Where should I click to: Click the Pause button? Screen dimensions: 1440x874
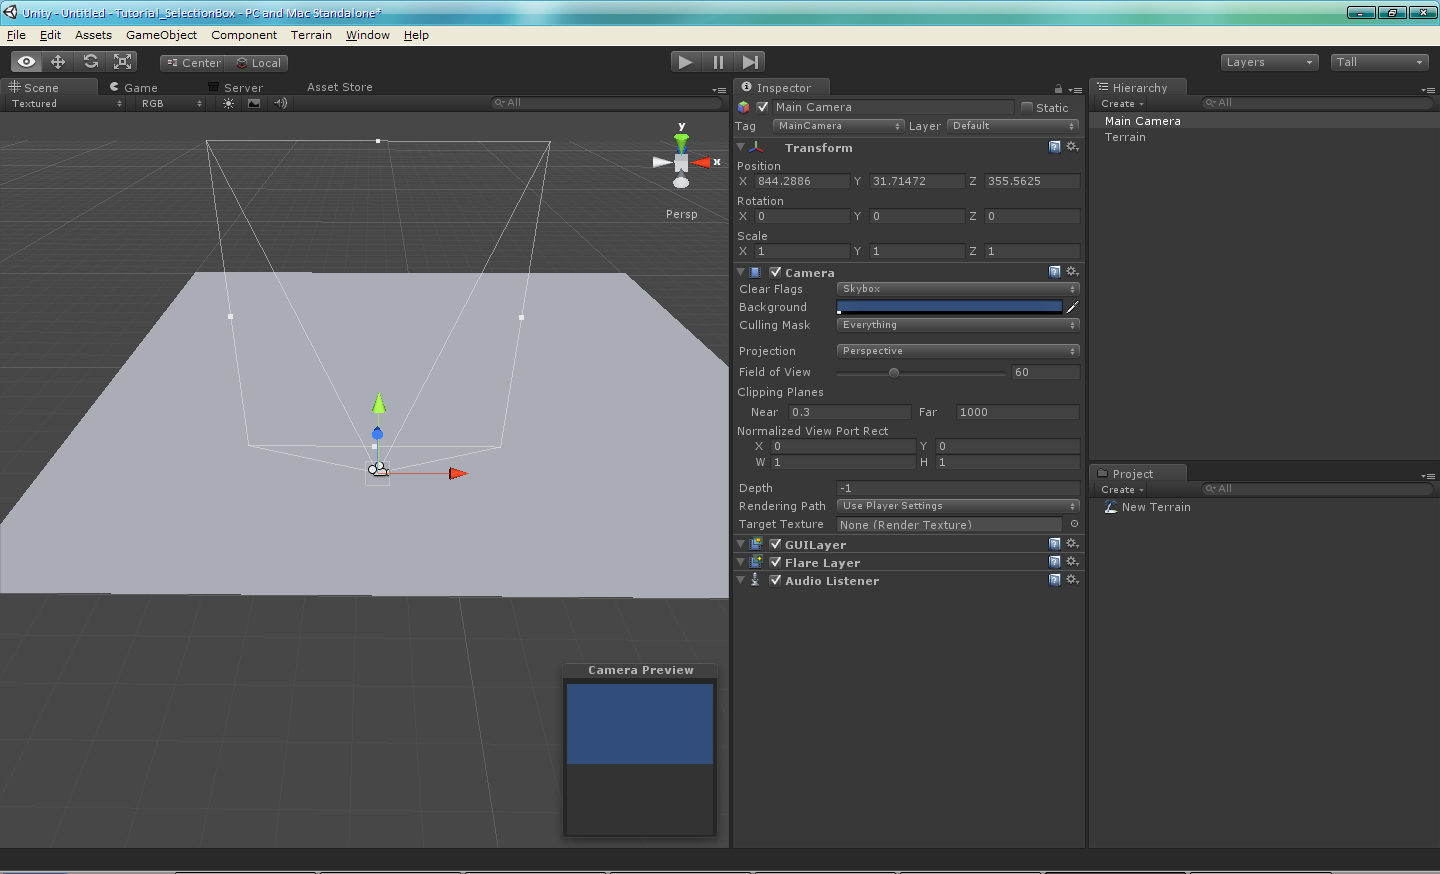click(718, 62)
